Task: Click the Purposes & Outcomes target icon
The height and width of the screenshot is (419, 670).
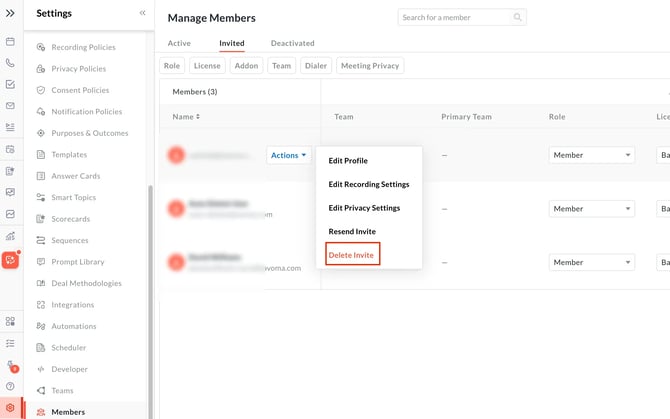Action: point(41,133)
